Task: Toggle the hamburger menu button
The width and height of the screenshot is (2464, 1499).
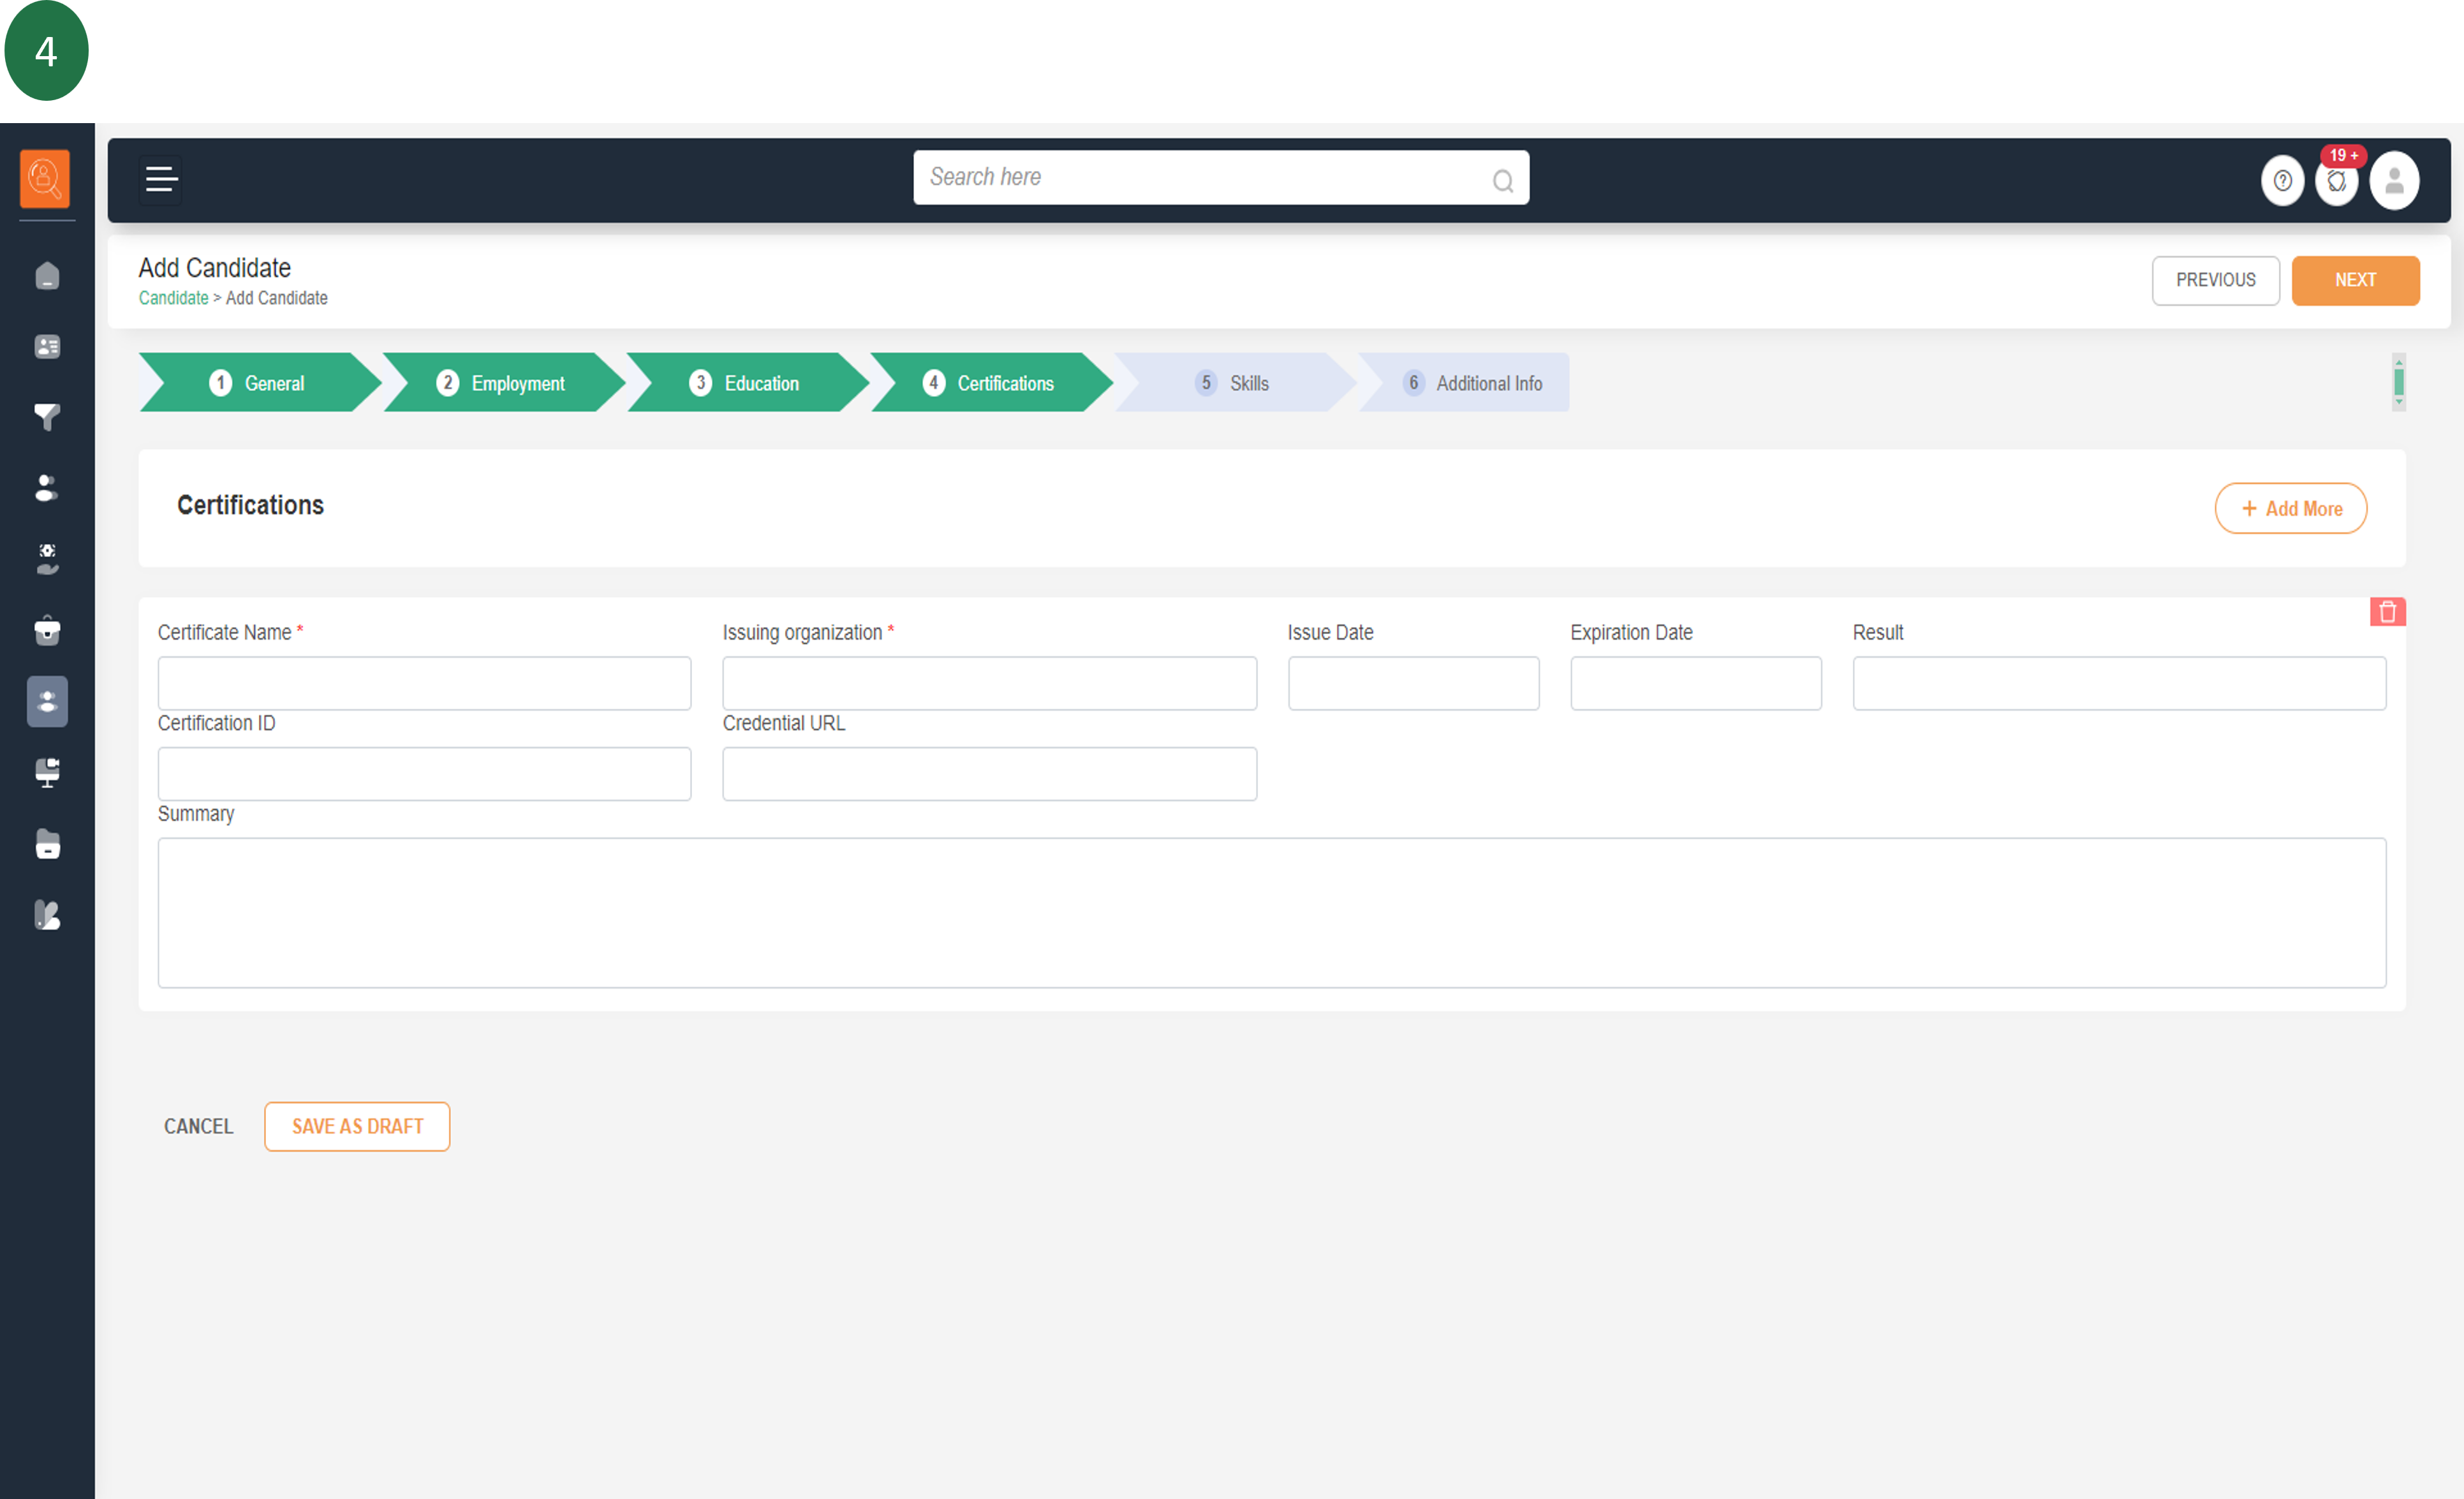Action: [161, 180]
